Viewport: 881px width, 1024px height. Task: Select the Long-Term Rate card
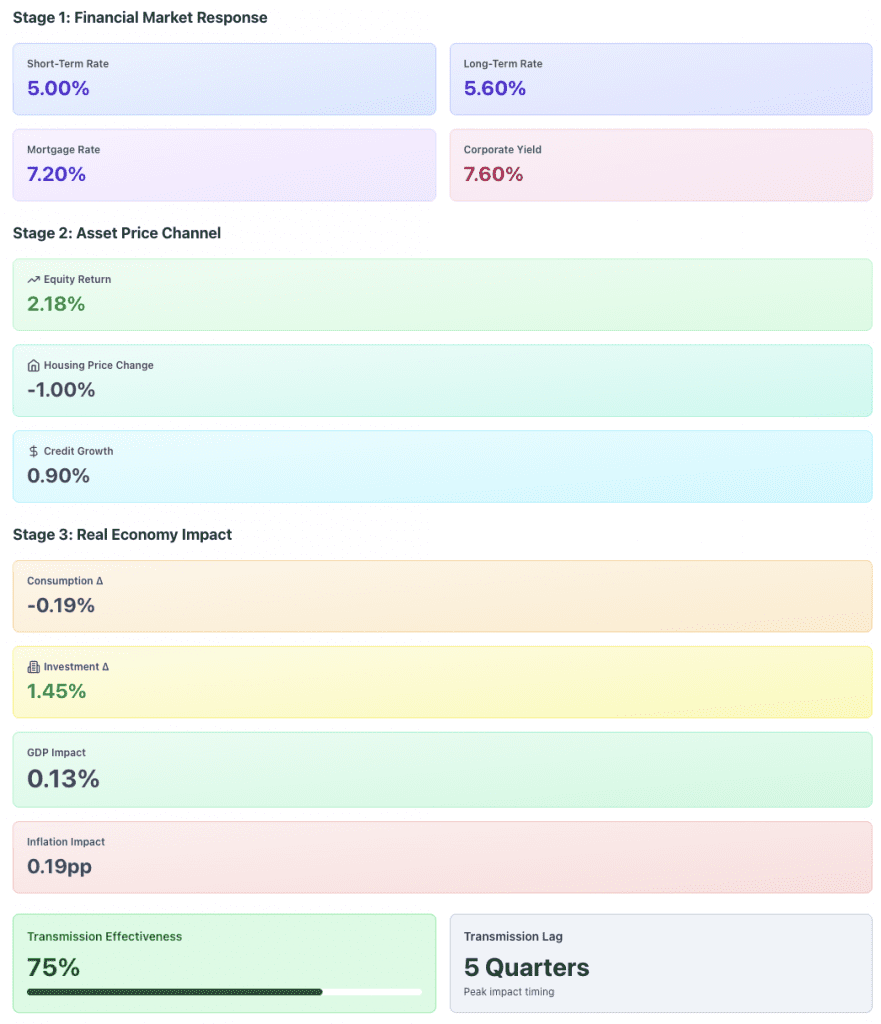[660, 79]
